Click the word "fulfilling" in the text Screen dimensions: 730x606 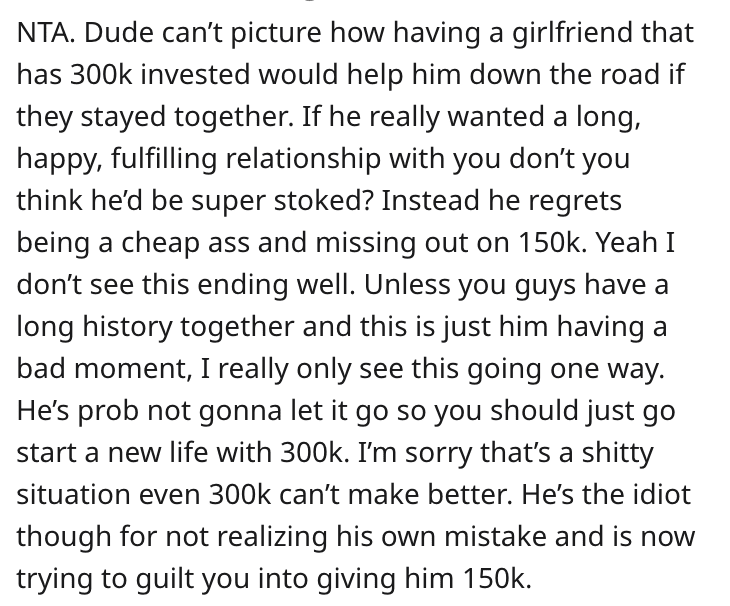pos(163,159)
